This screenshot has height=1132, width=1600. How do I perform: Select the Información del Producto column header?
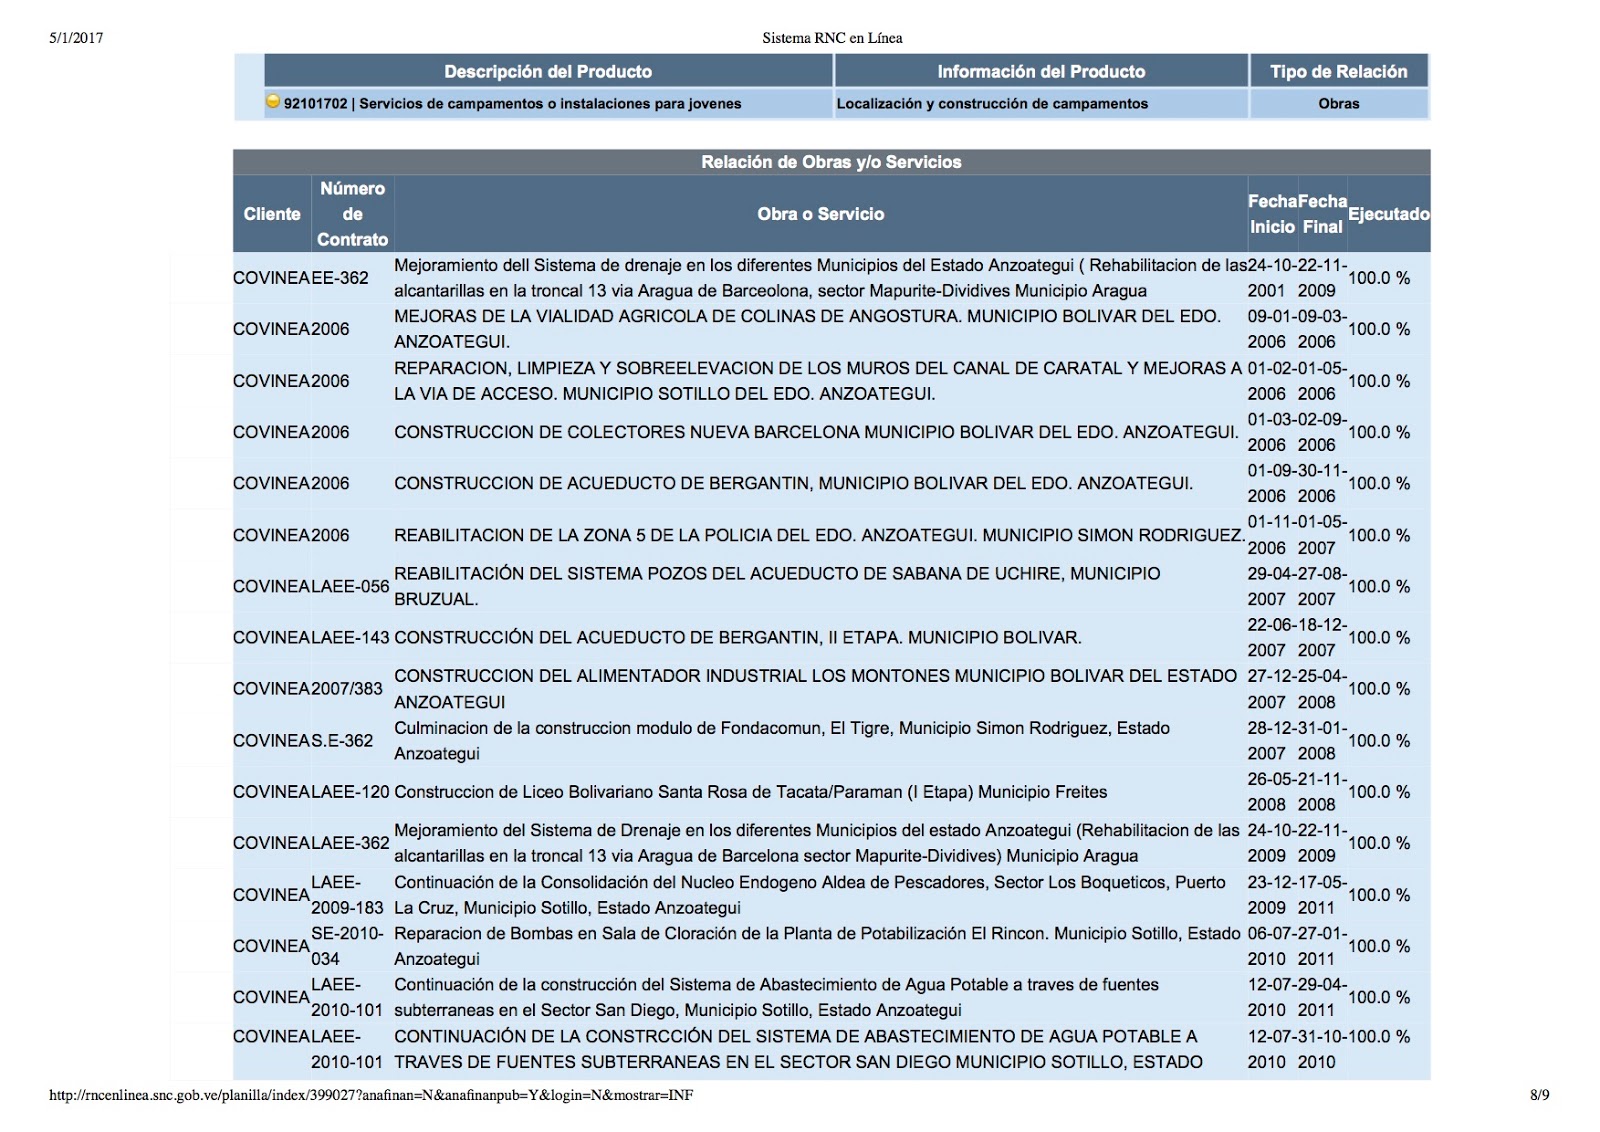point(1041,71)
